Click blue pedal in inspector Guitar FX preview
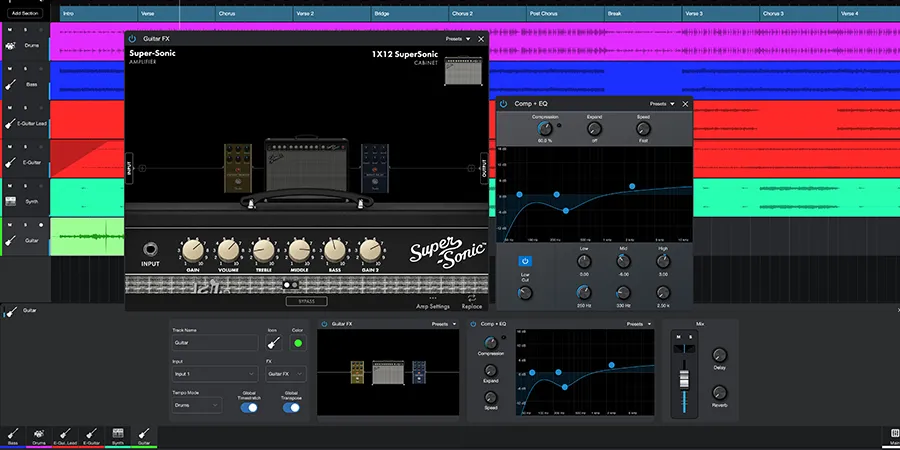Viewport: 900px width, 450px height. tap(419, 373)
